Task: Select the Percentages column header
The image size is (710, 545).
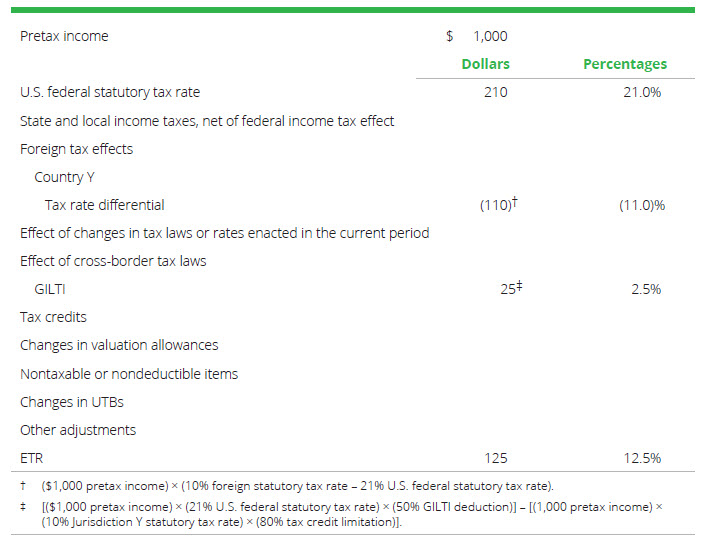Action: pyautogui.click(x=625, y=64)
